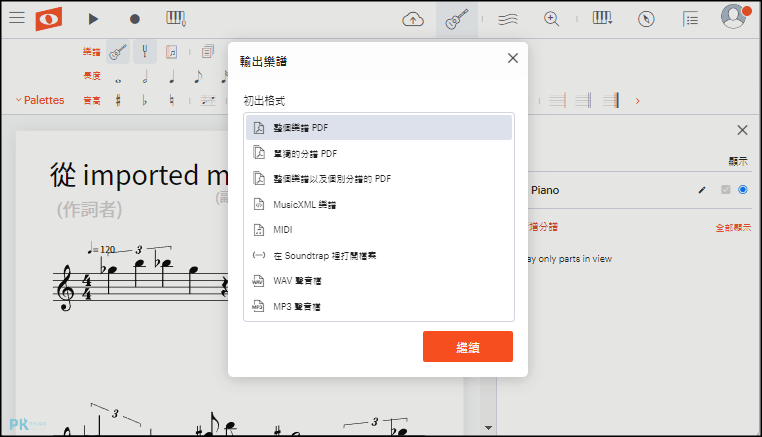The width and height of the screenshot is (762, 437).
Task: Click the guitar icon in top bar
Action: [457, 19]
